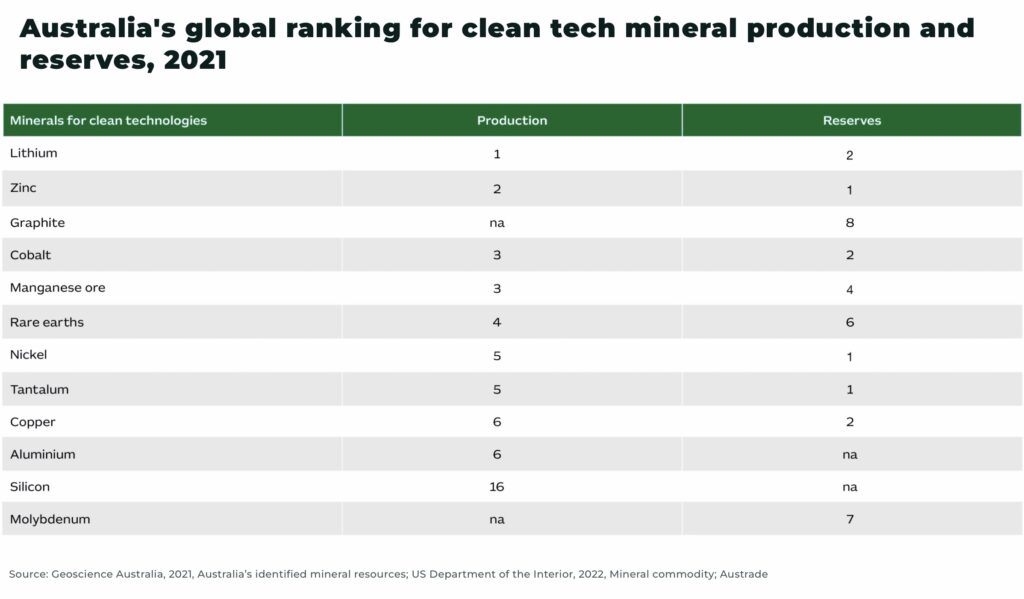Click the Copper row label
The image size is (1024, 599).
click(32, 422)
